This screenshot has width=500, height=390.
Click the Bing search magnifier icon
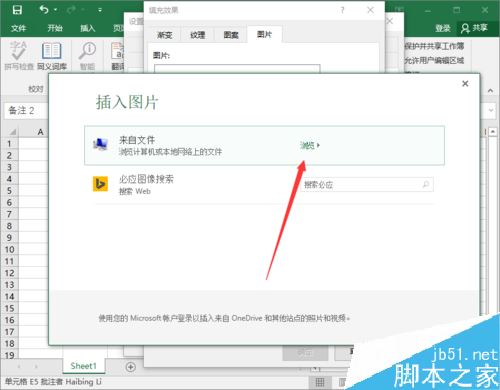pos(426,184)
